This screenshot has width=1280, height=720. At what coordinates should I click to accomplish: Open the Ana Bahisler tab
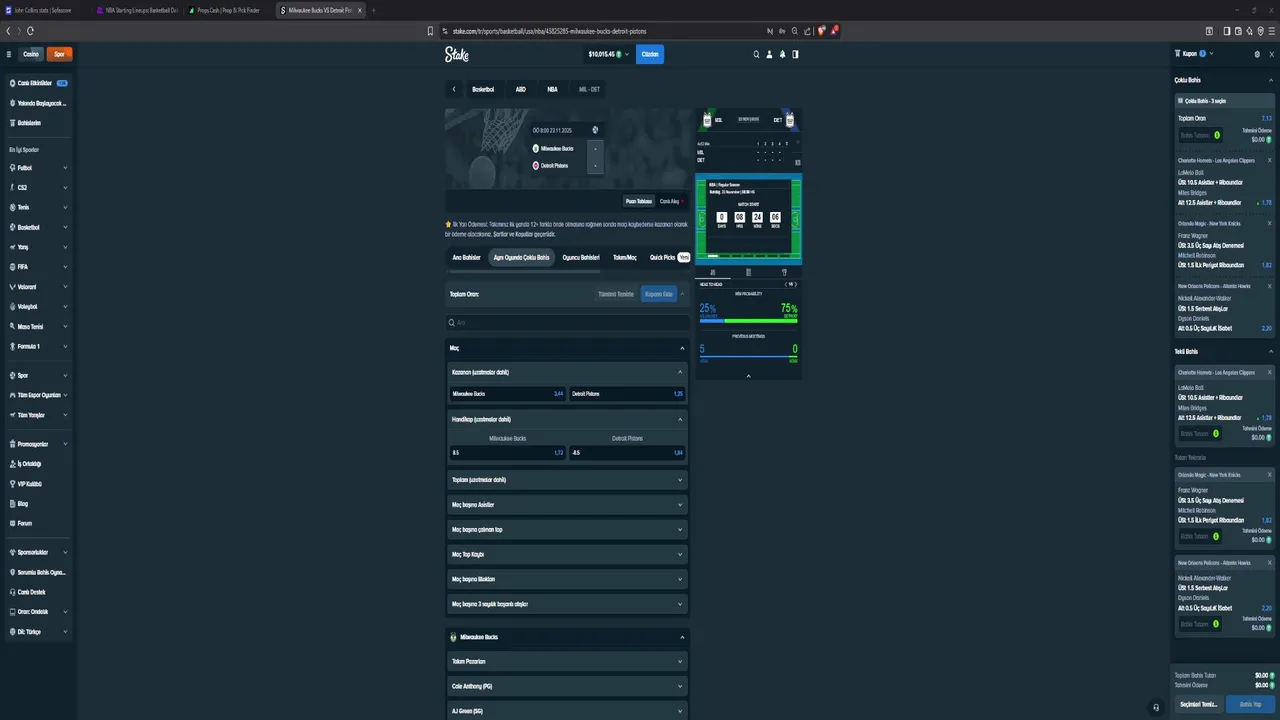[x=466, y=257]
